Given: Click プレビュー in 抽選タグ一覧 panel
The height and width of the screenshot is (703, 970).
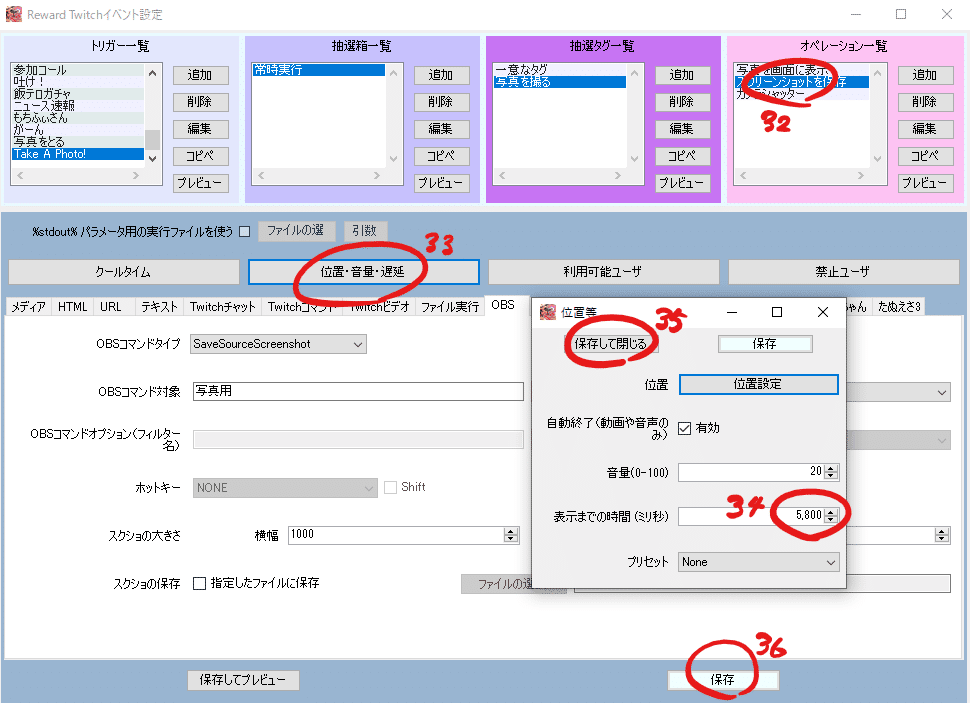Looking at the screenshot, I should [682, 183].
